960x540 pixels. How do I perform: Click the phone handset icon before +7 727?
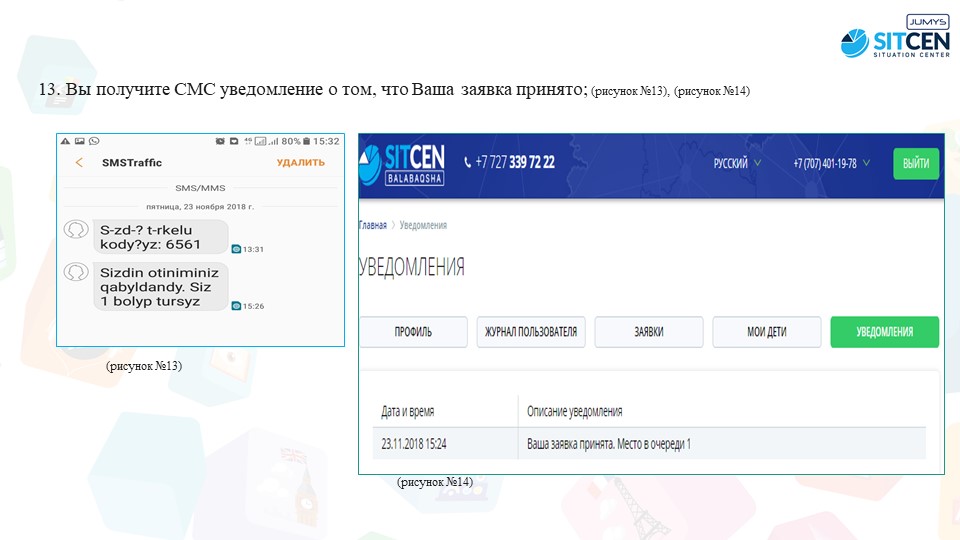[467, 163]
